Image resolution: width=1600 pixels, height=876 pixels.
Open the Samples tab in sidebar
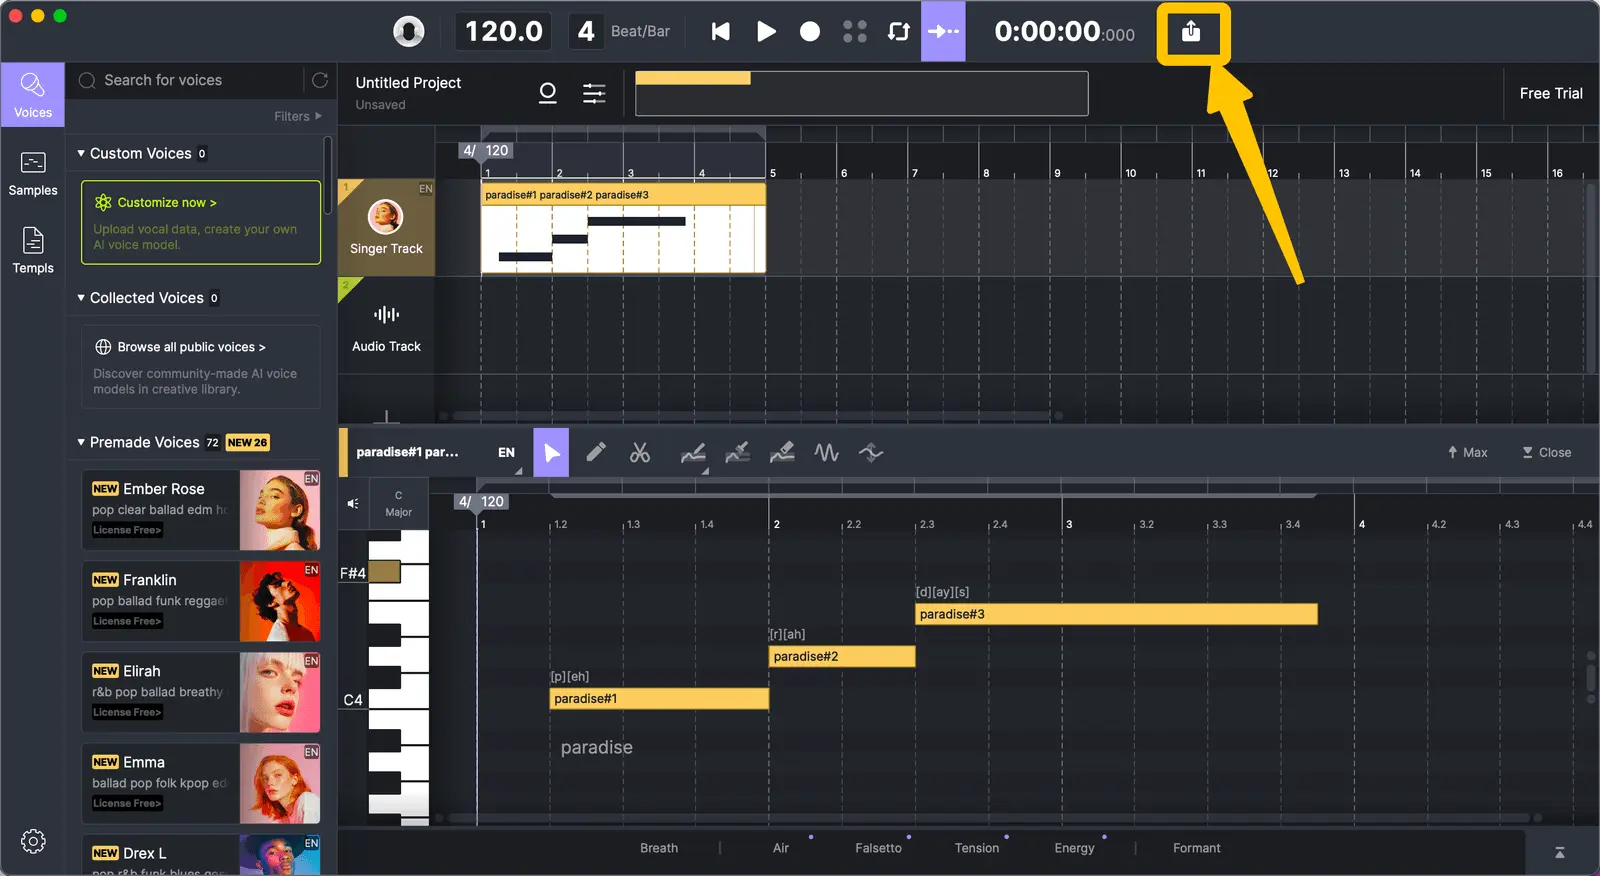[x=33, y=173]
